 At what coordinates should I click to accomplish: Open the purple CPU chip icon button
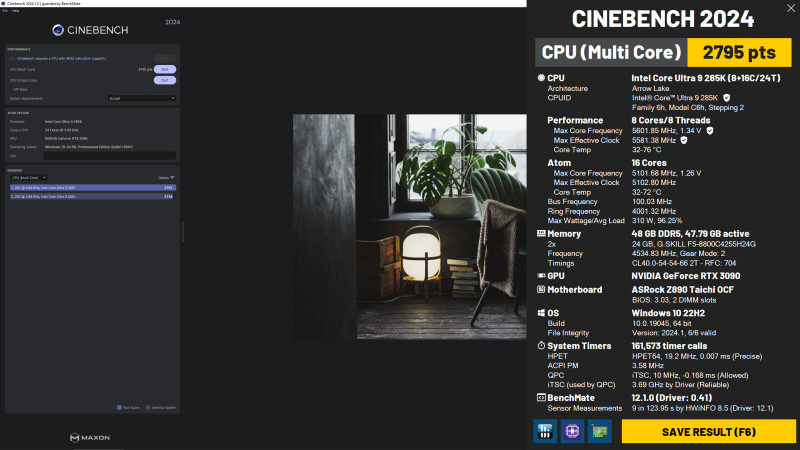tap(572, 432)
